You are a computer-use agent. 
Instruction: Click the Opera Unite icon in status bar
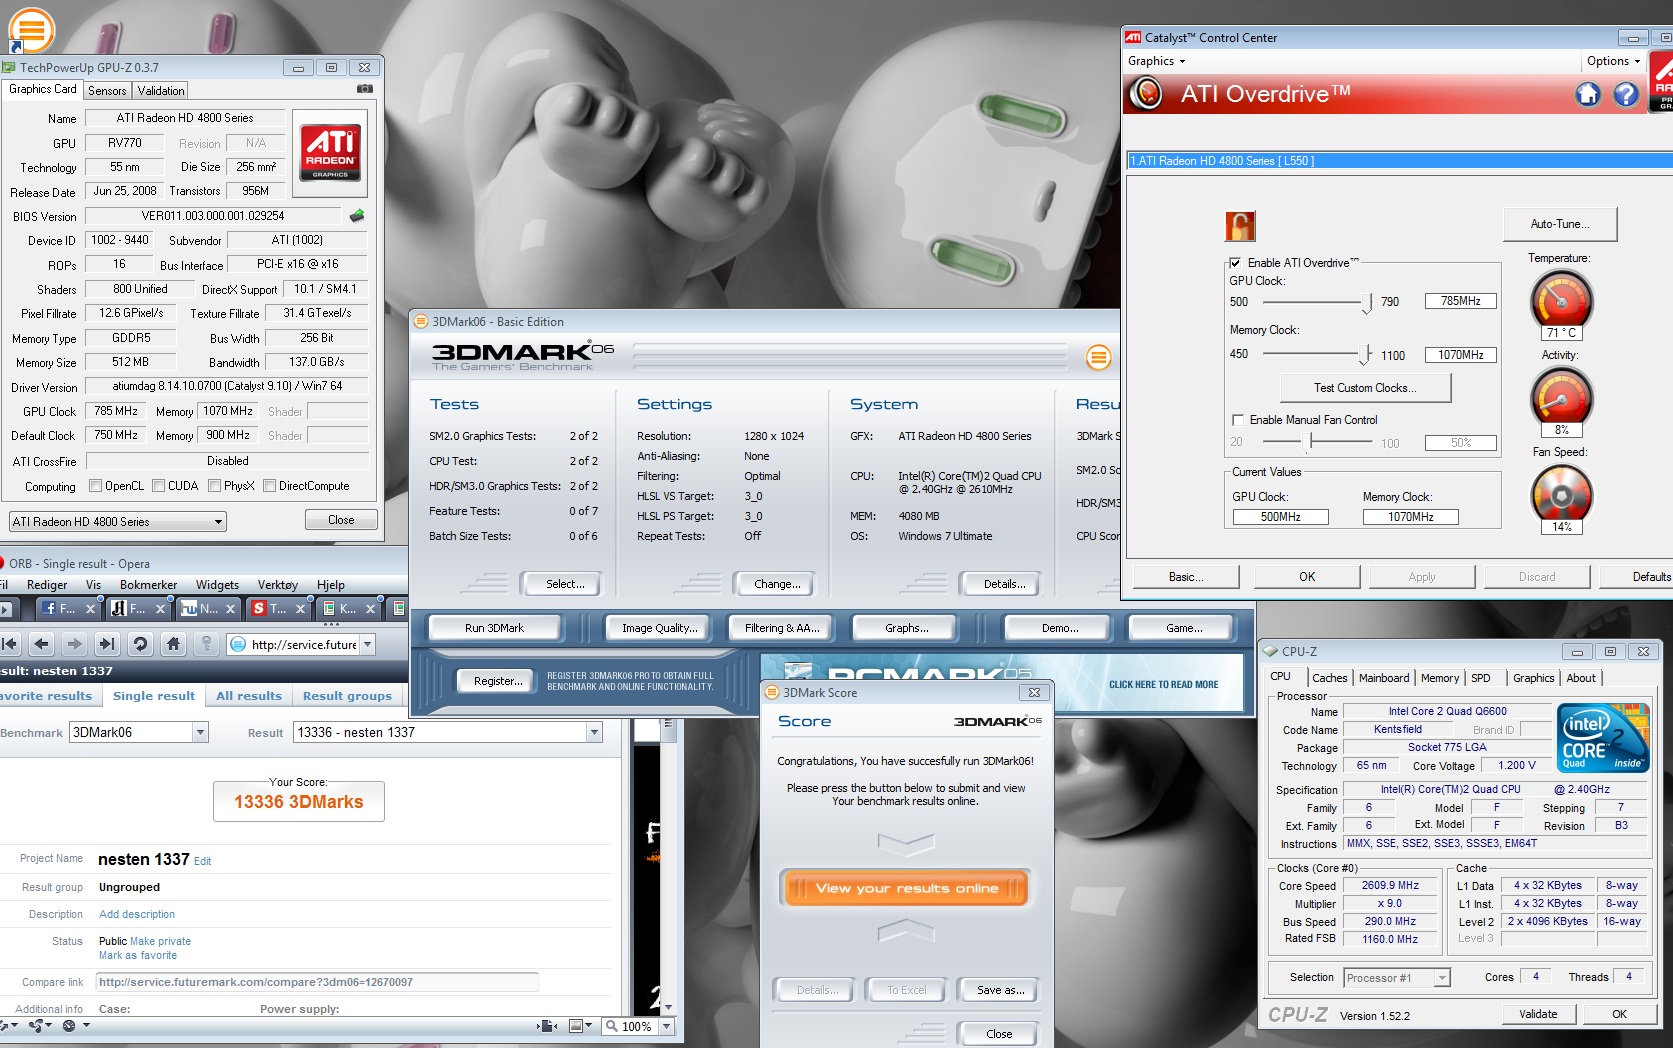[x=37, y=1025]
